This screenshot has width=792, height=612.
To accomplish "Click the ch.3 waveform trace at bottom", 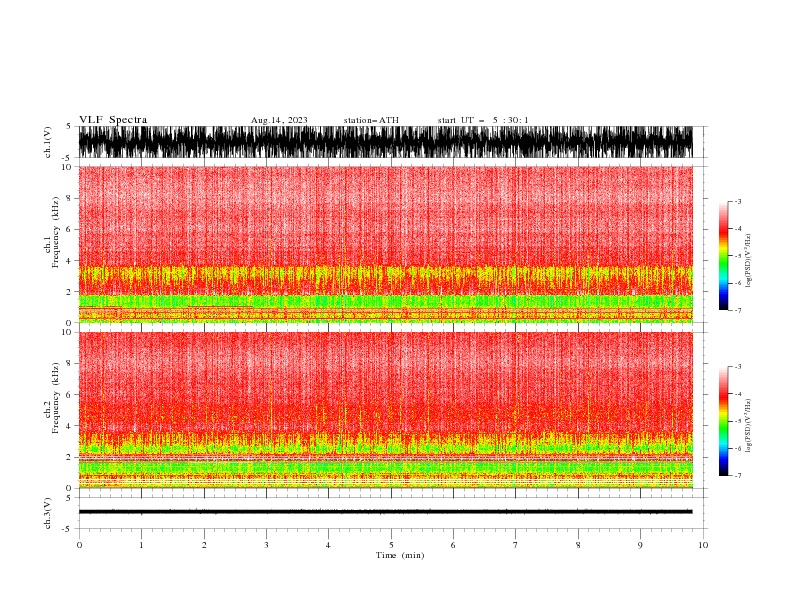I will (x=385, y=512).
